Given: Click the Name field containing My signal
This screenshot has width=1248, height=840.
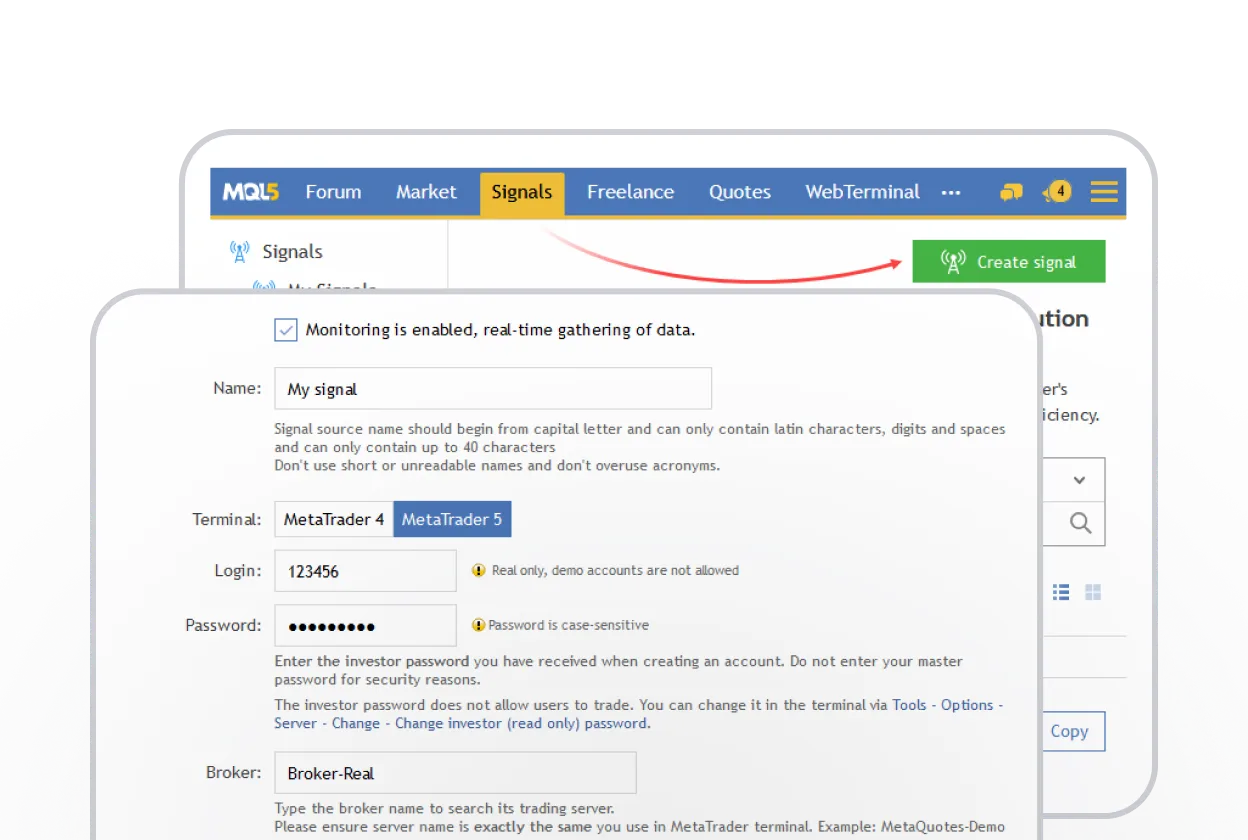Looking at the screenshot, I should click(493, 388).
